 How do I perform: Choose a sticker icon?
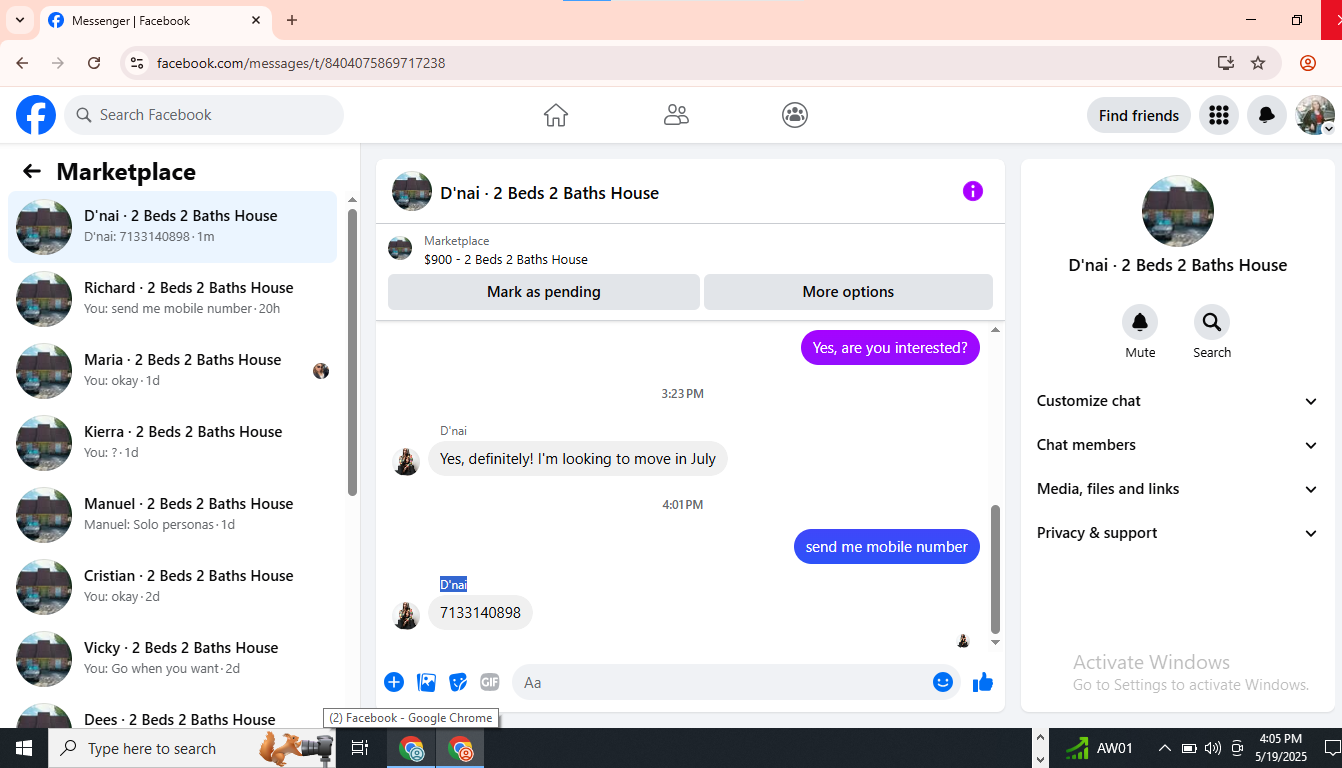click(x=458, y=682)
